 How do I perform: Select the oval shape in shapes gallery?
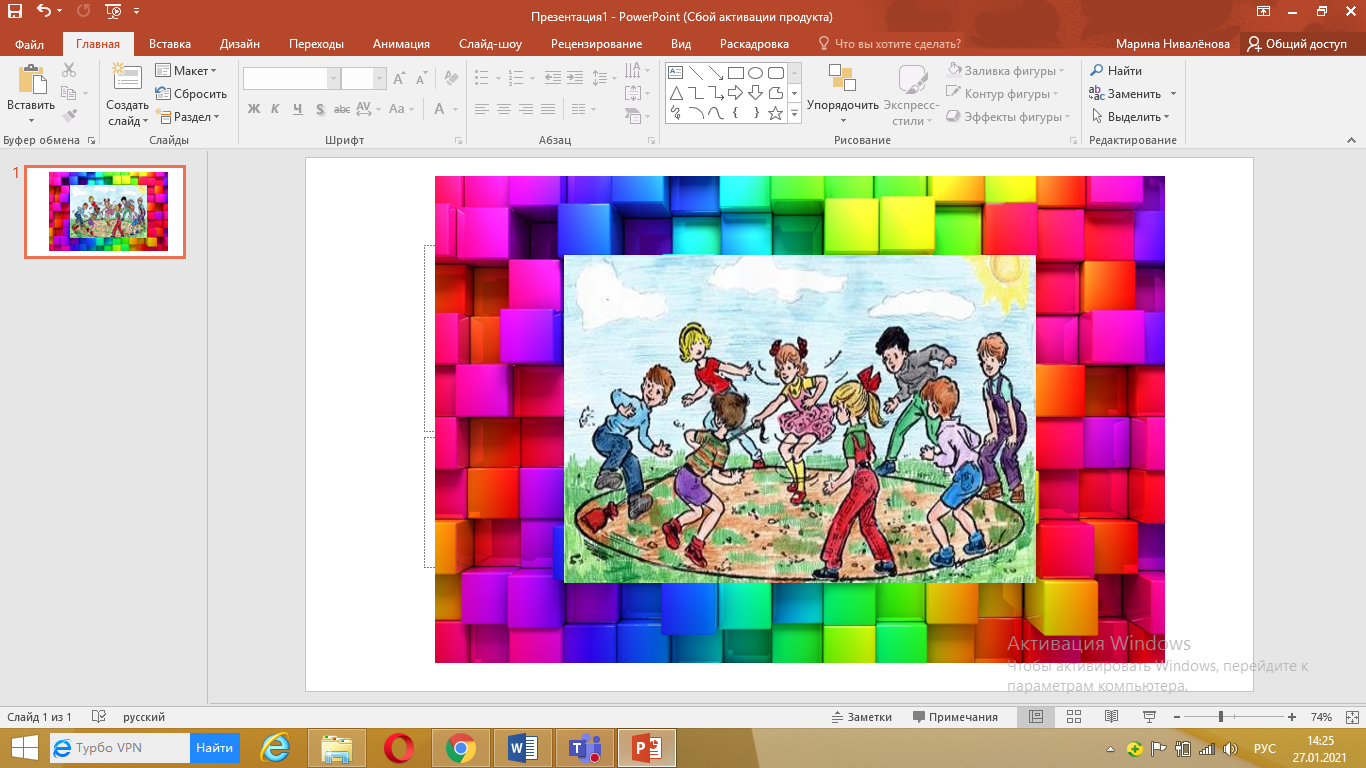(x=755, y=73)
